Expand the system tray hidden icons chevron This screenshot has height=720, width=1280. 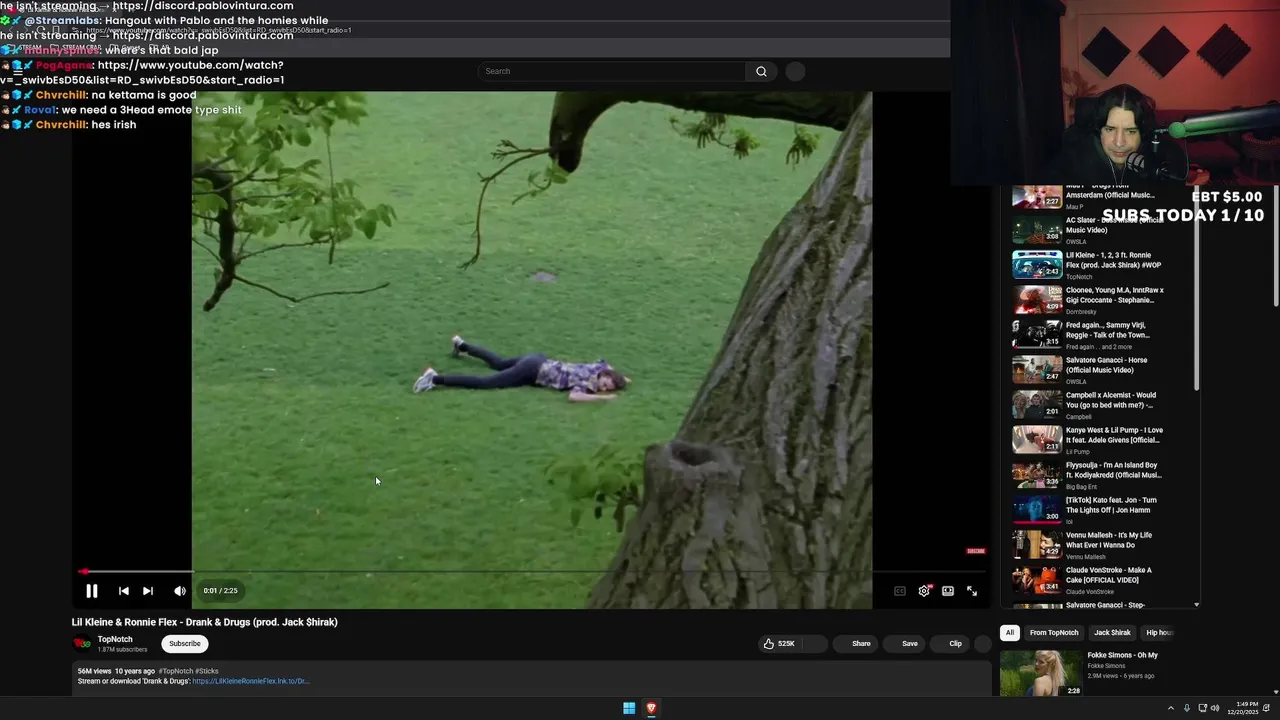coord(1170,708)
